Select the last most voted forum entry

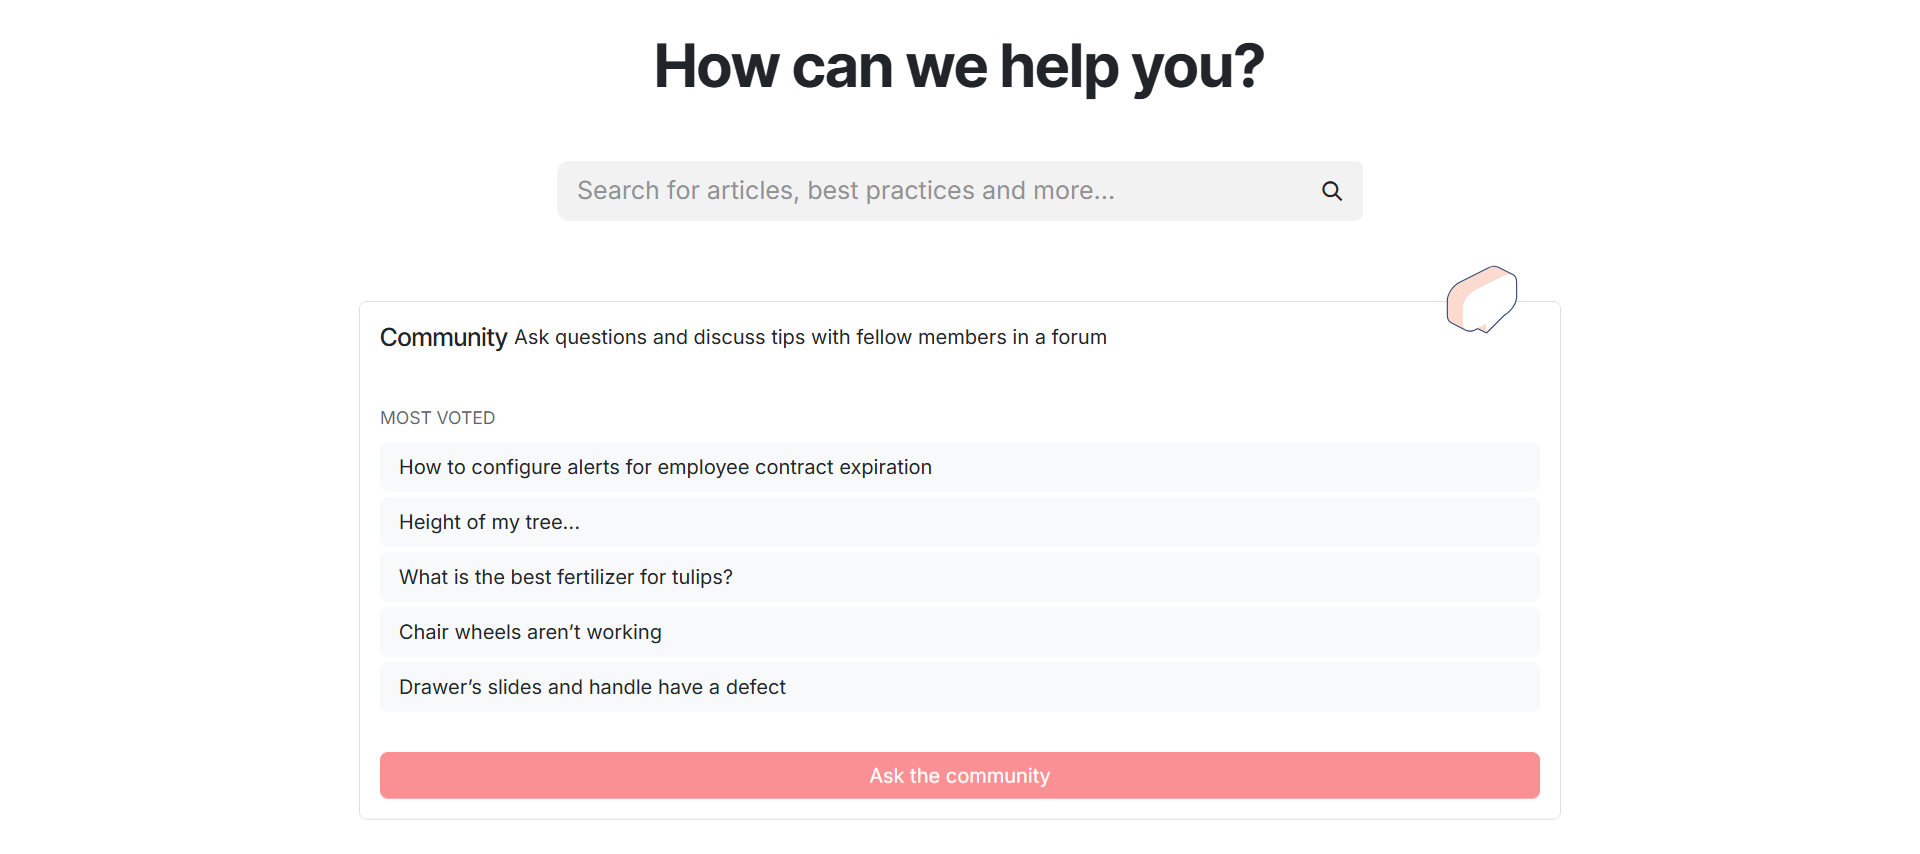coord(959,687)
